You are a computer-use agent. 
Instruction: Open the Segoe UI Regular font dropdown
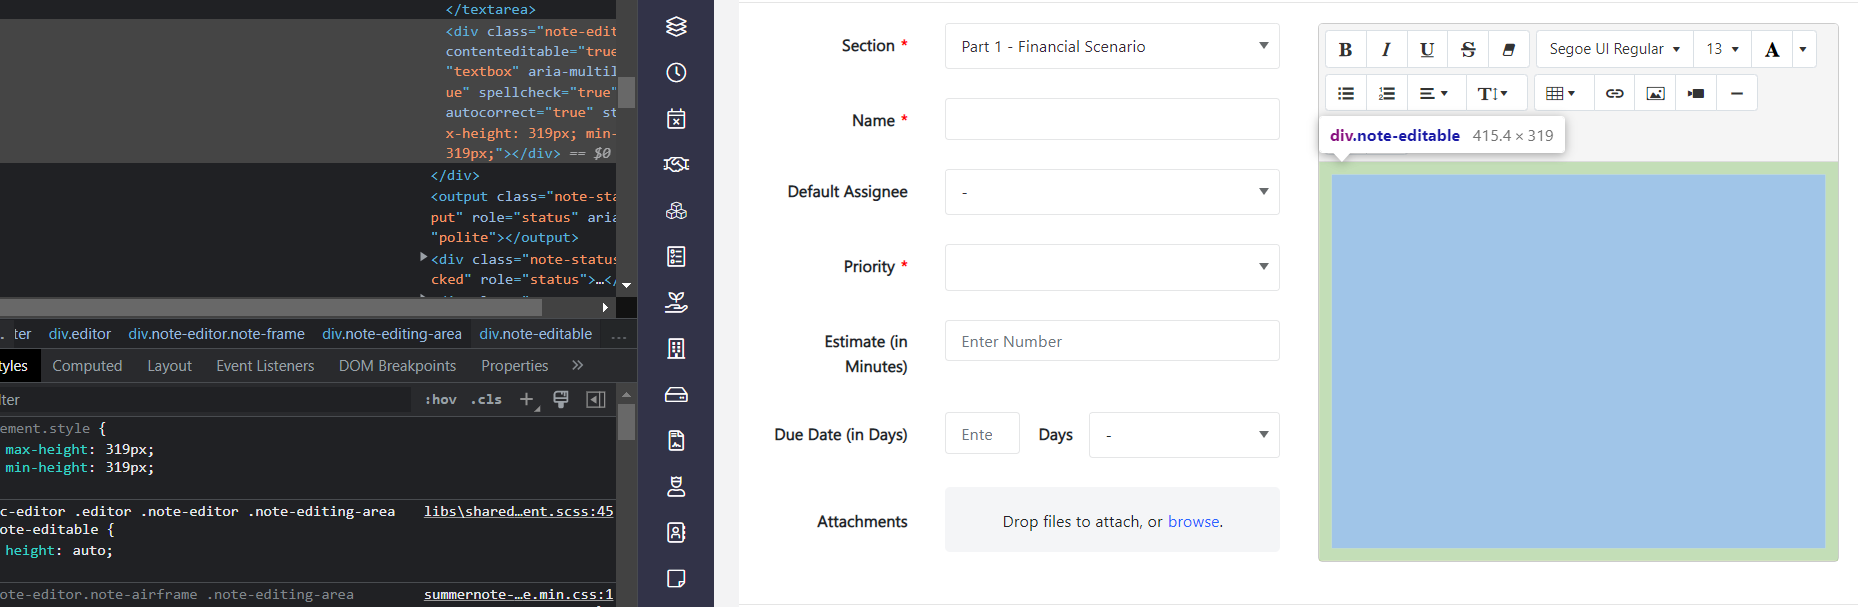[x=1613, y=48]
